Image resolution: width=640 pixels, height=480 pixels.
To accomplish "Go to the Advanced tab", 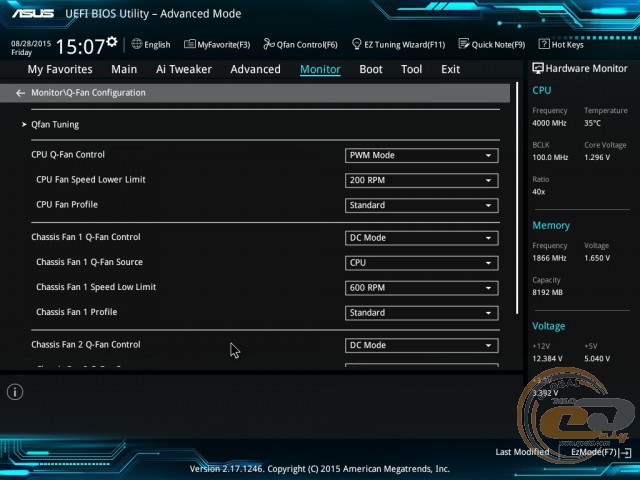I will click(255, 69).
